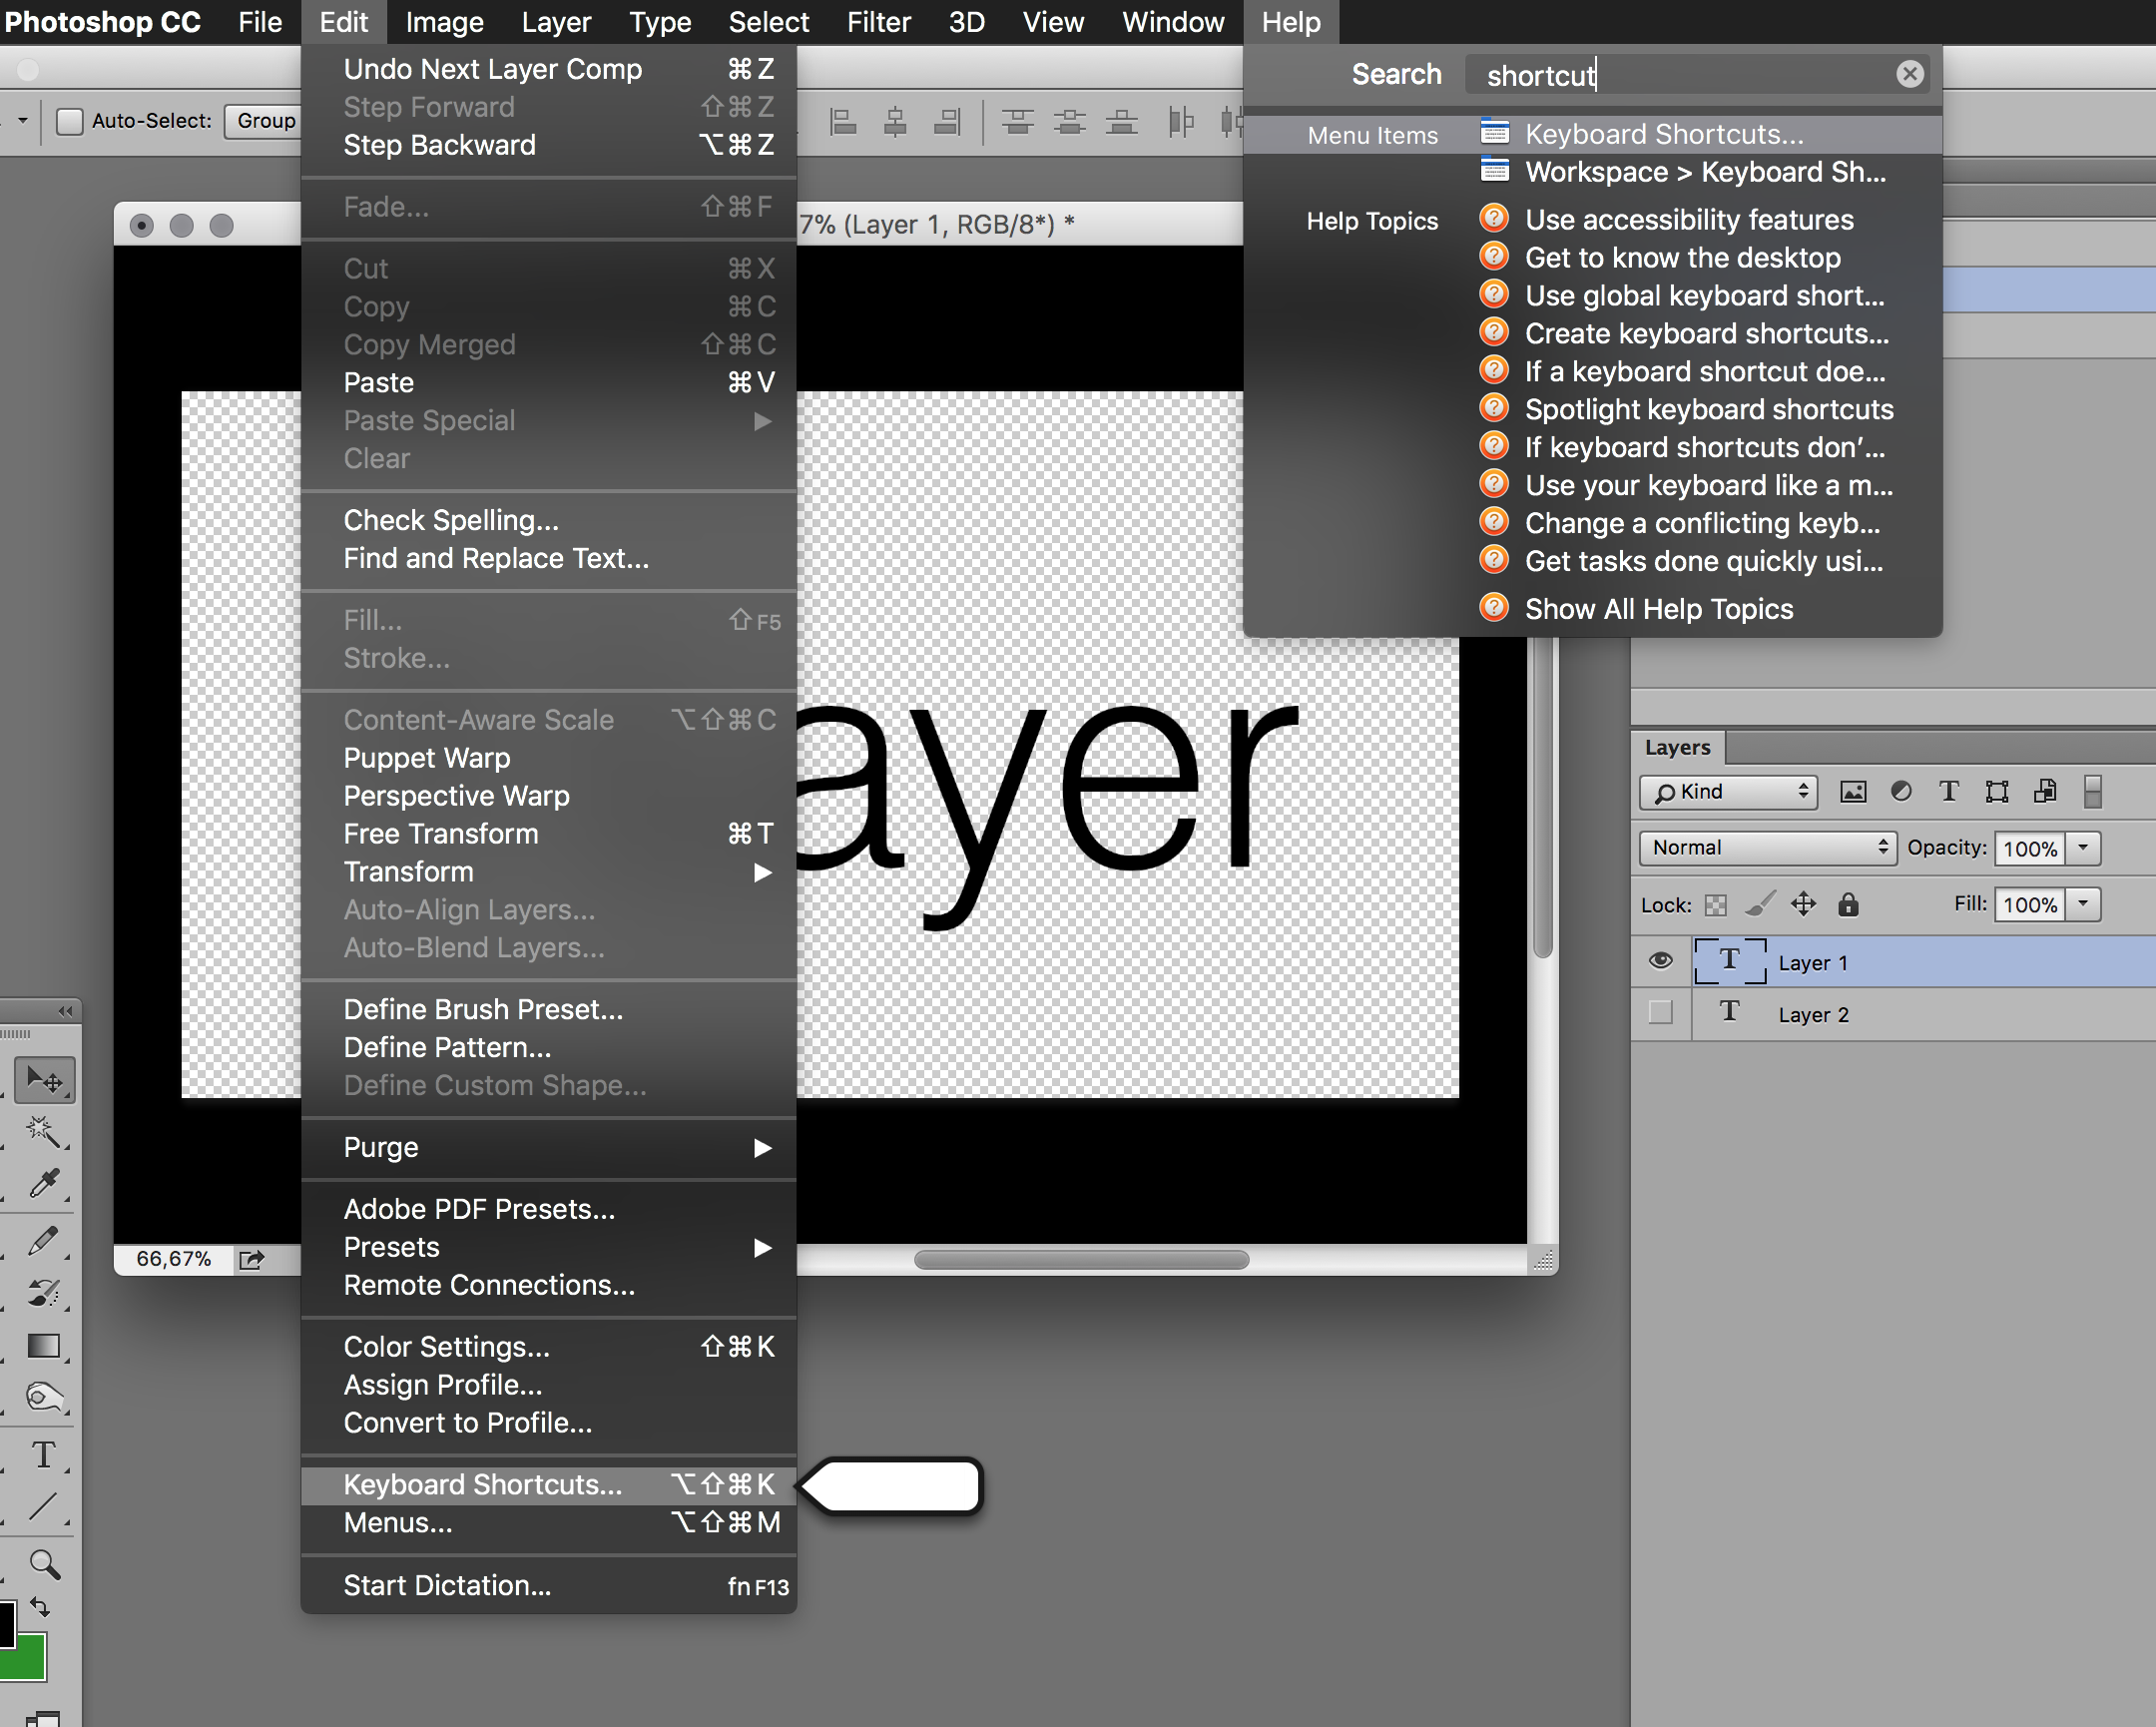
Task: Select the Zoom magnifier tool
Action: pyautogui.click(x=43, y=1564)
